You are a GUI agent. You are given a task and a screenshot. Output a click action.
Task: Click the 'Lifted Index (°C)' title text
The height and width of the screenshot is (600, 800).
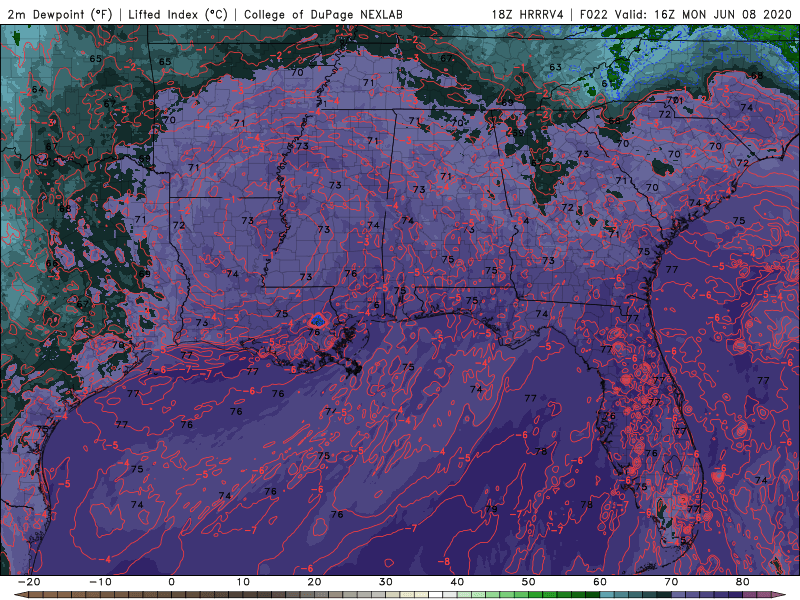(x=178, y=15)
